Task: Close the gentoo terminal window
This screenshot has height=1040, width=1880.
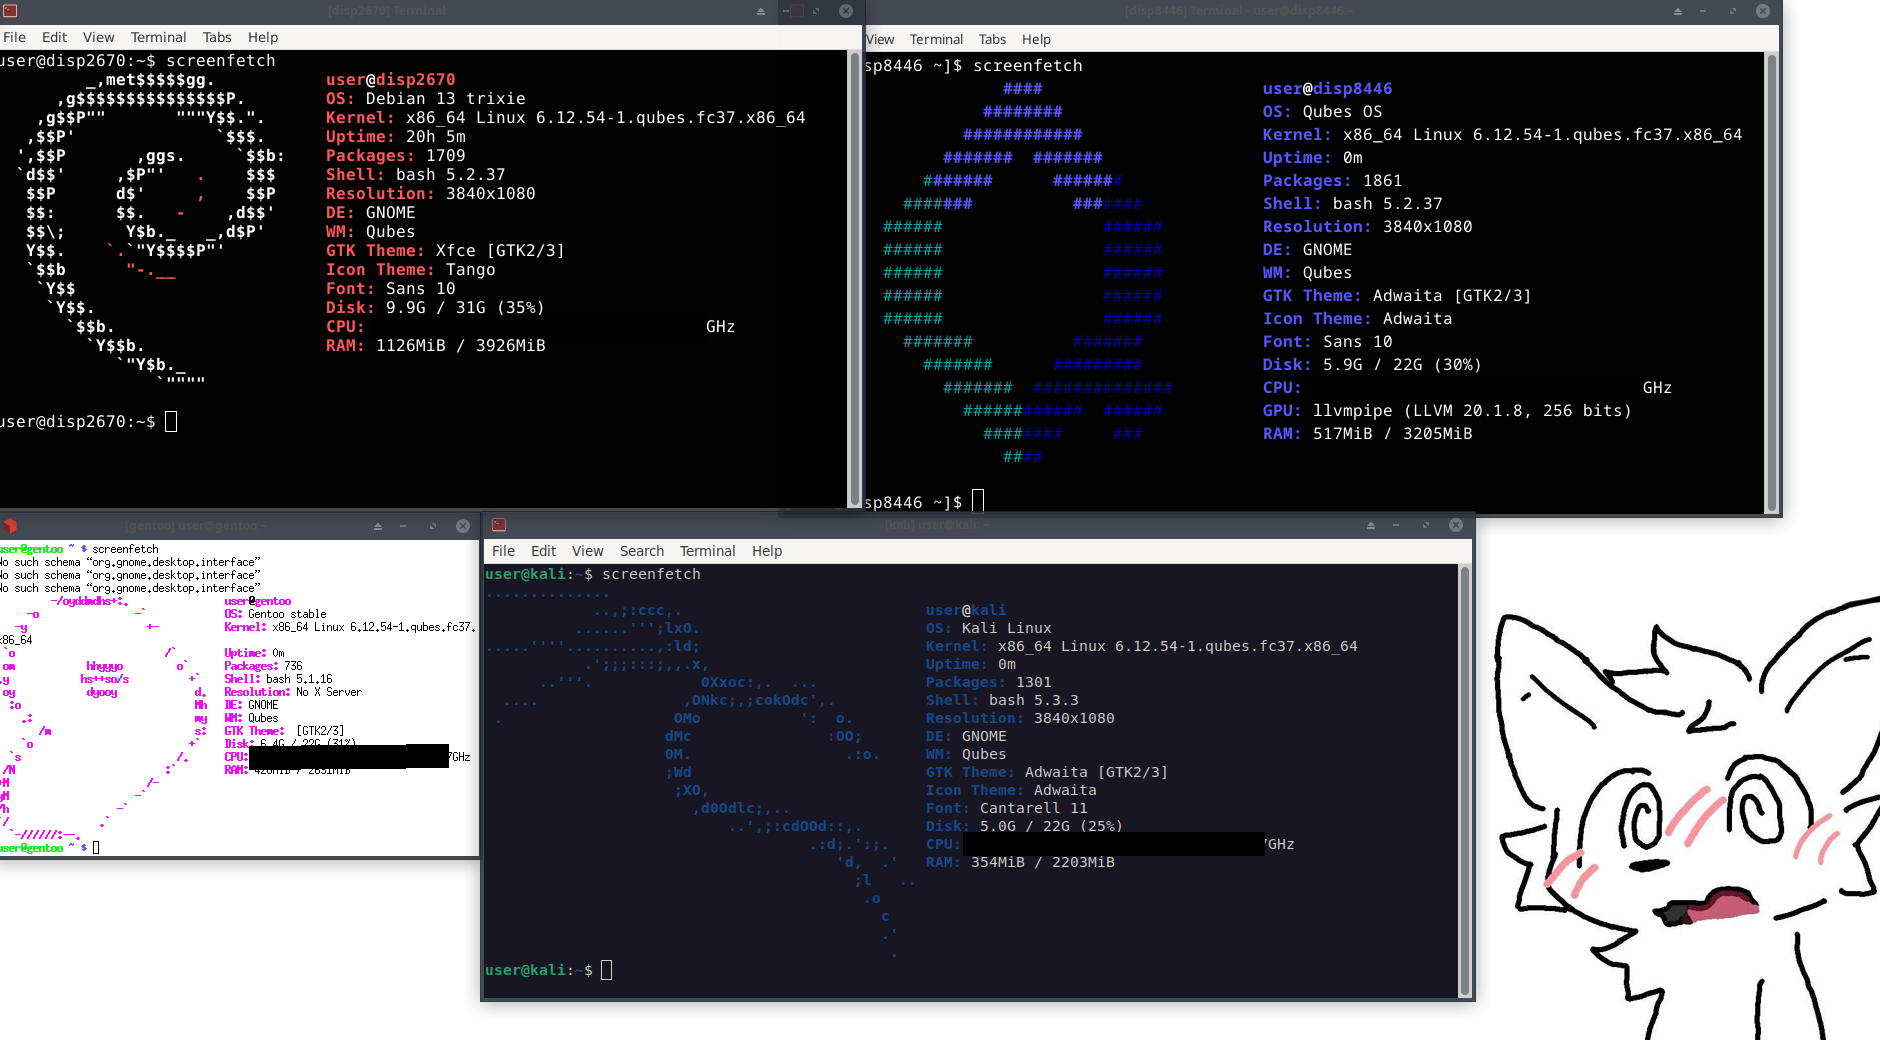Action: tap(463, 525)
